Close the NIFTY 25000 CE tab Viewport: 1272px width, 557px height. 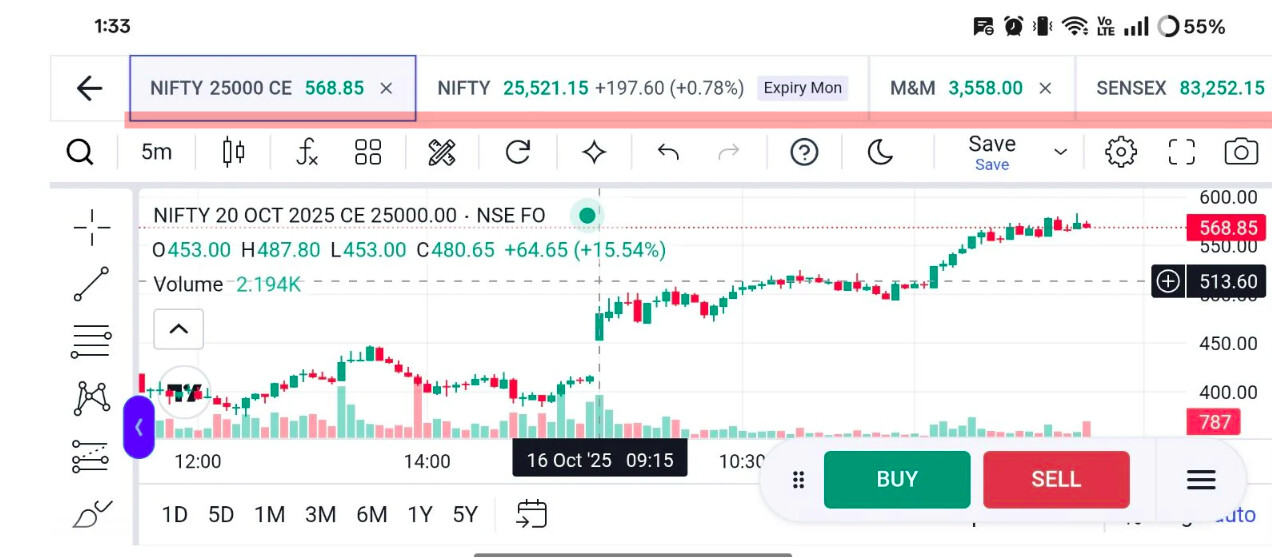coord(386,89)
